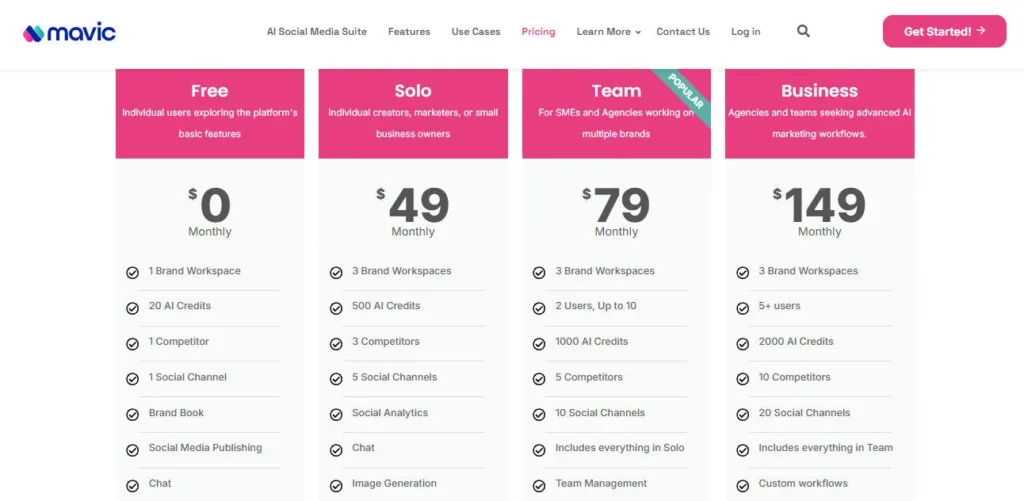
Task: Open the search magnifier icon
Action: (x=803, y=31)
